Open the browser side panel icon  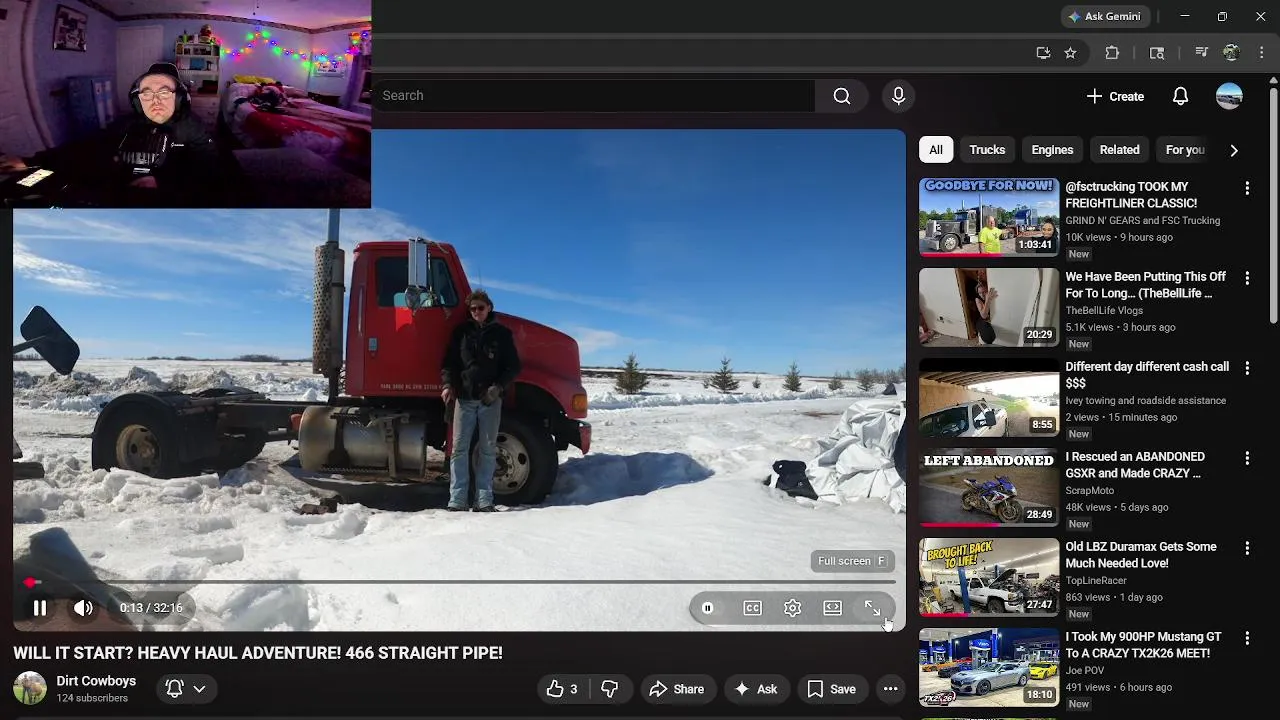1157,53
